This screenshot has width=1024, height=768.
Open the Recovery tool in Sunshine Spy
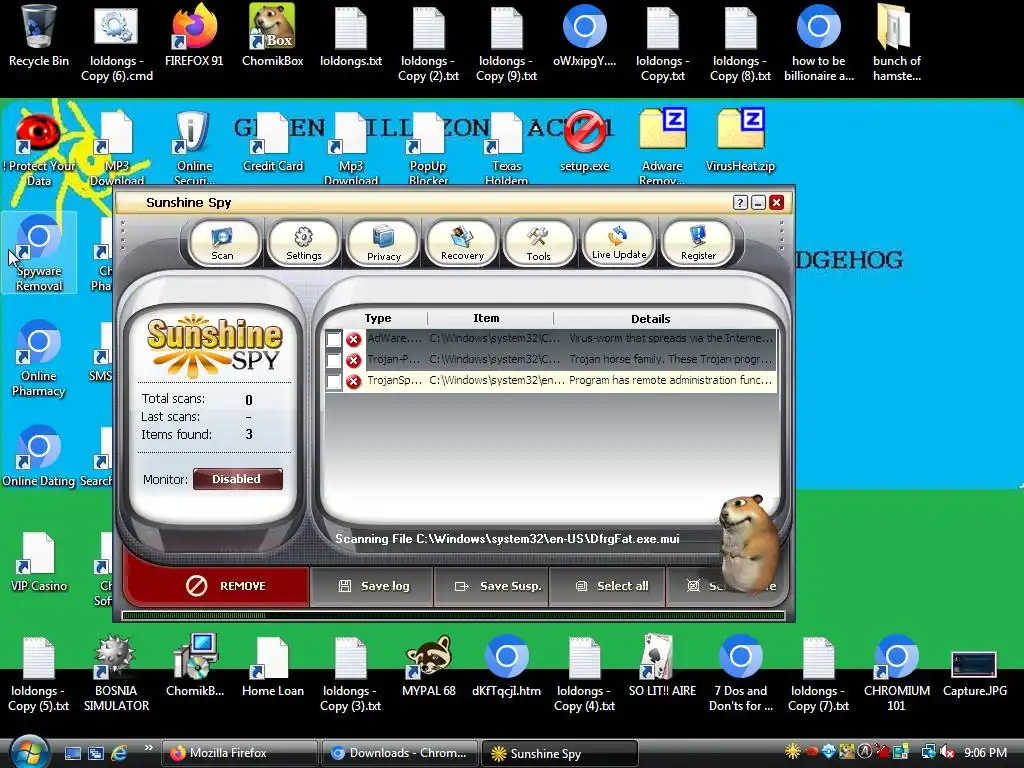coord(462,243)
